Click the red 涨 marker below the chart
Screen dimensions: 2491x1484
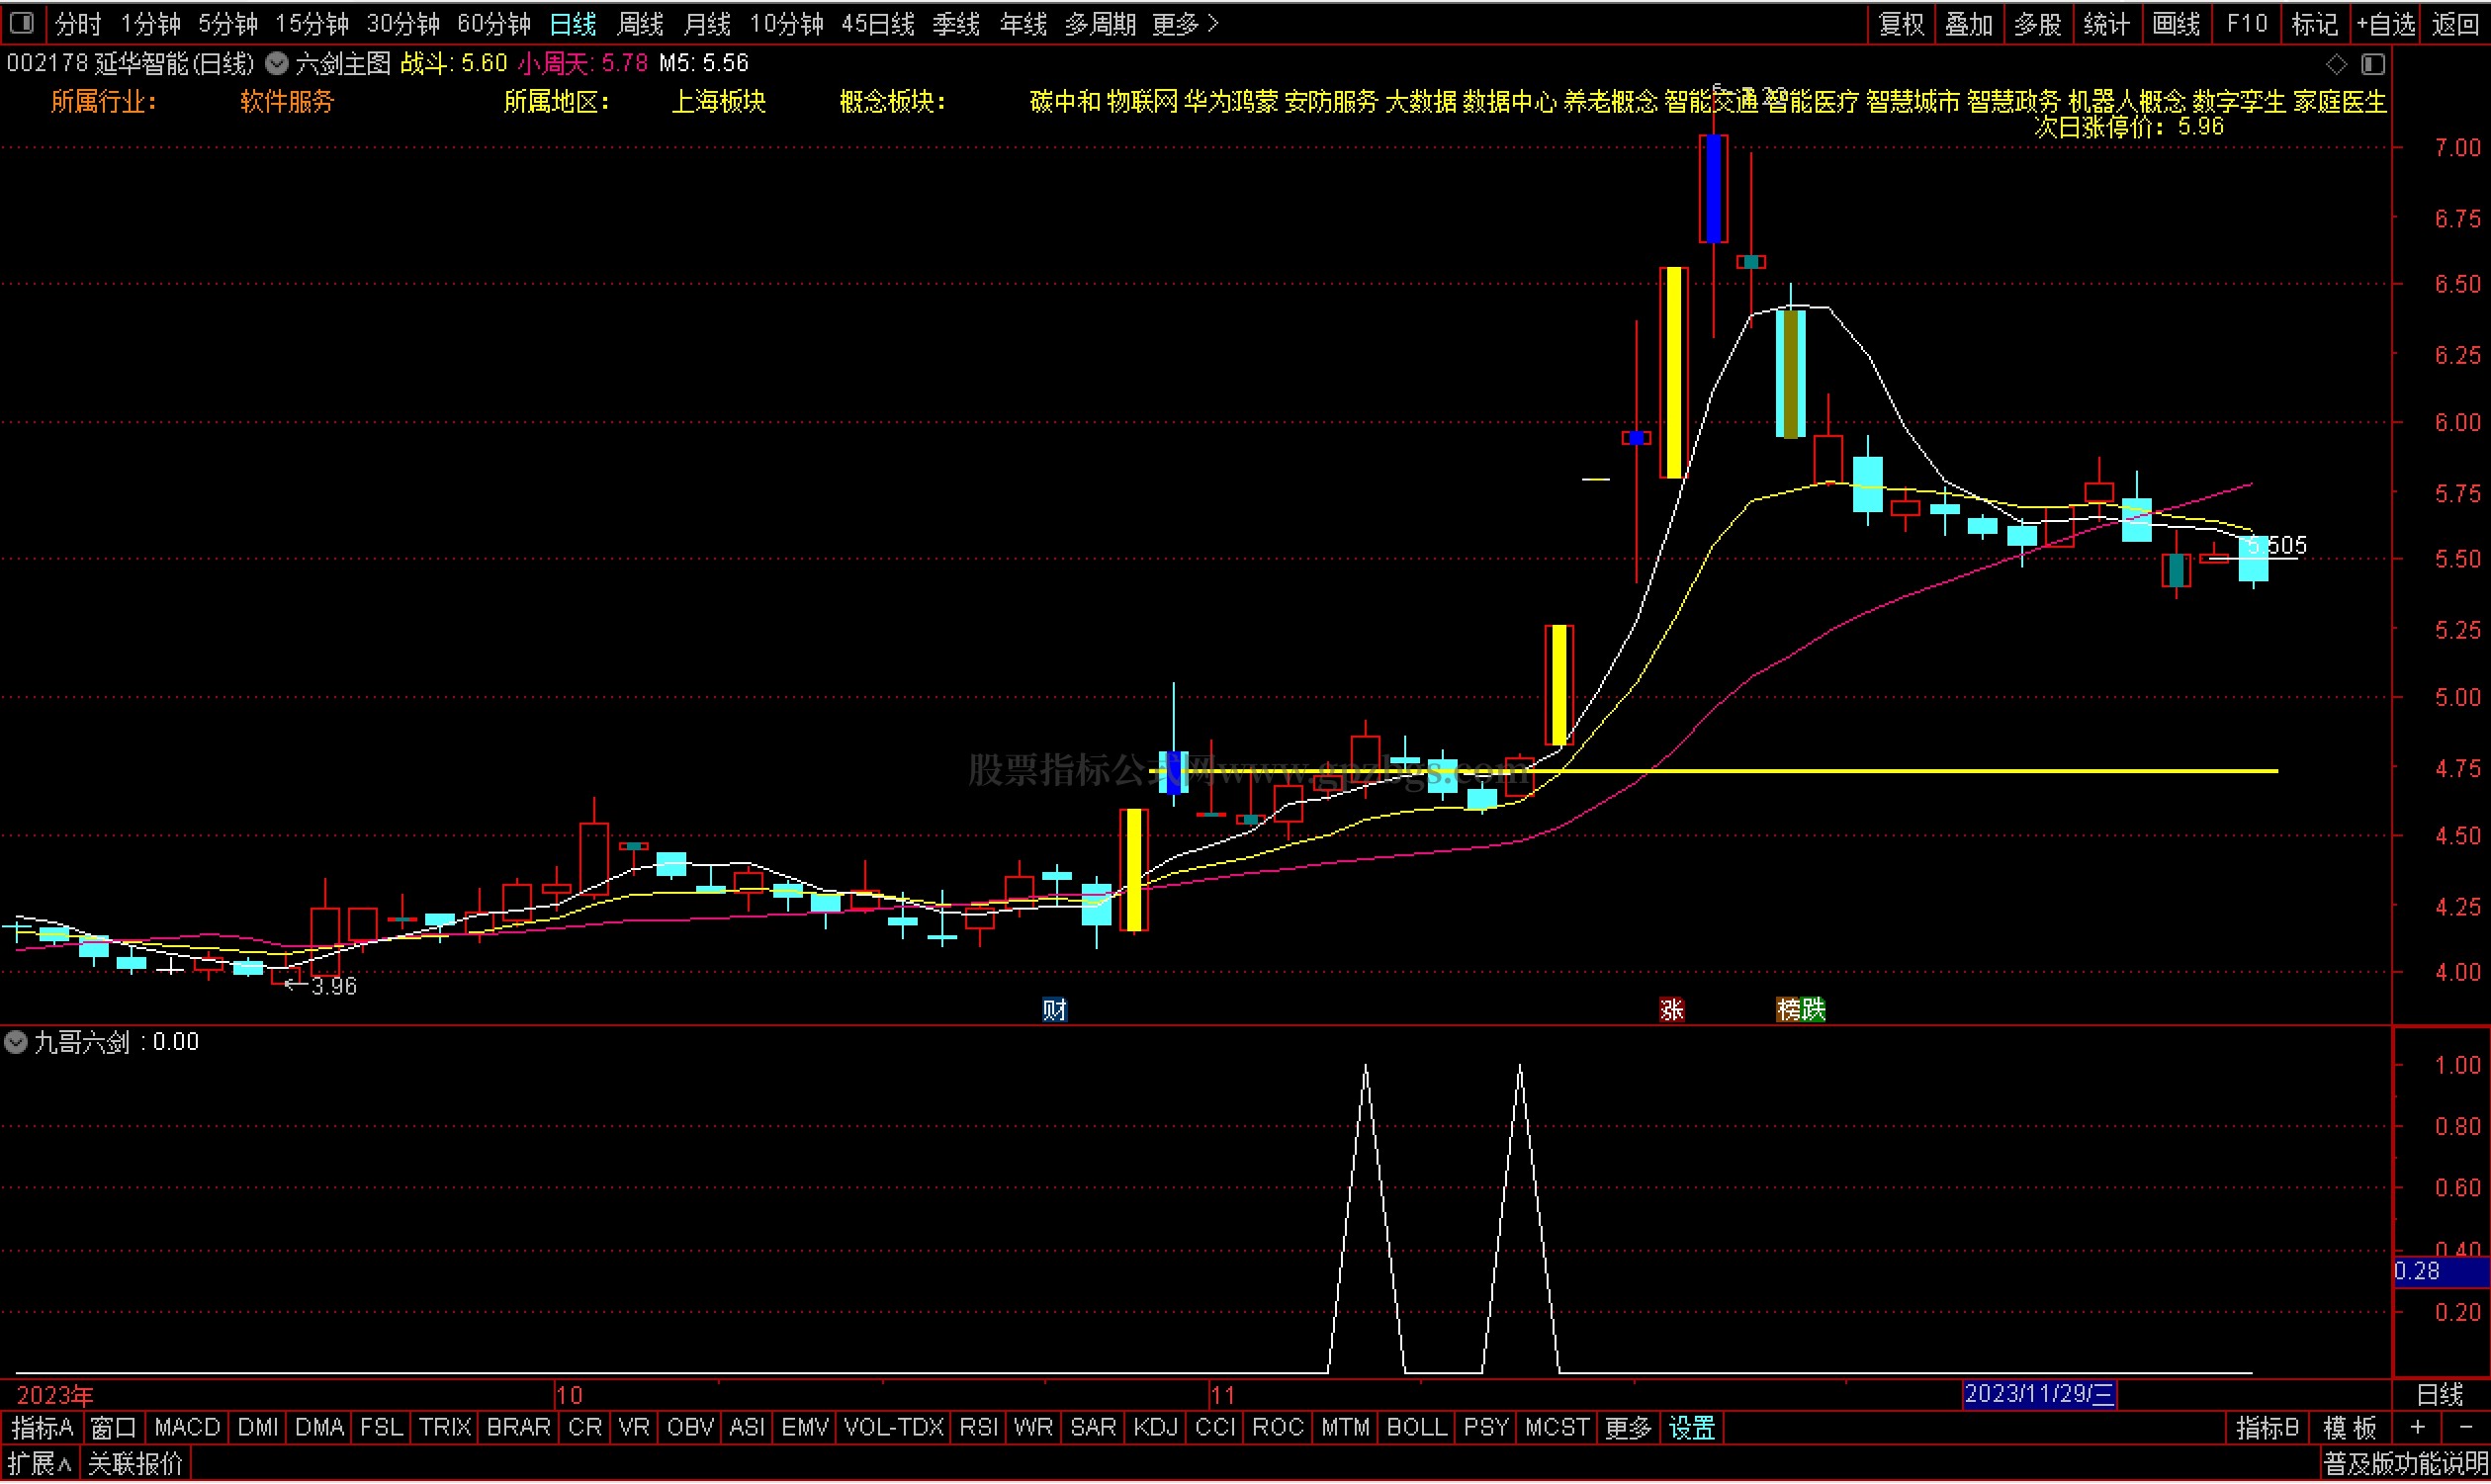tap(1671, 1010)
